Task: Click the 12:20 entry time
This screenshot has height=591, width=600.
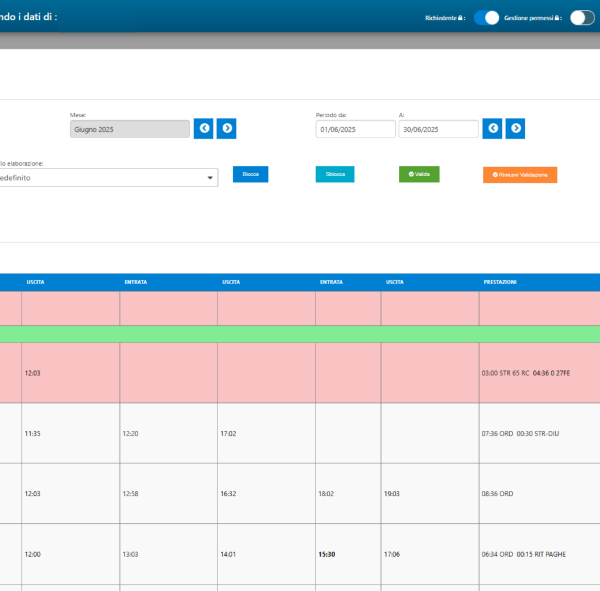Action: pos(130,434)
